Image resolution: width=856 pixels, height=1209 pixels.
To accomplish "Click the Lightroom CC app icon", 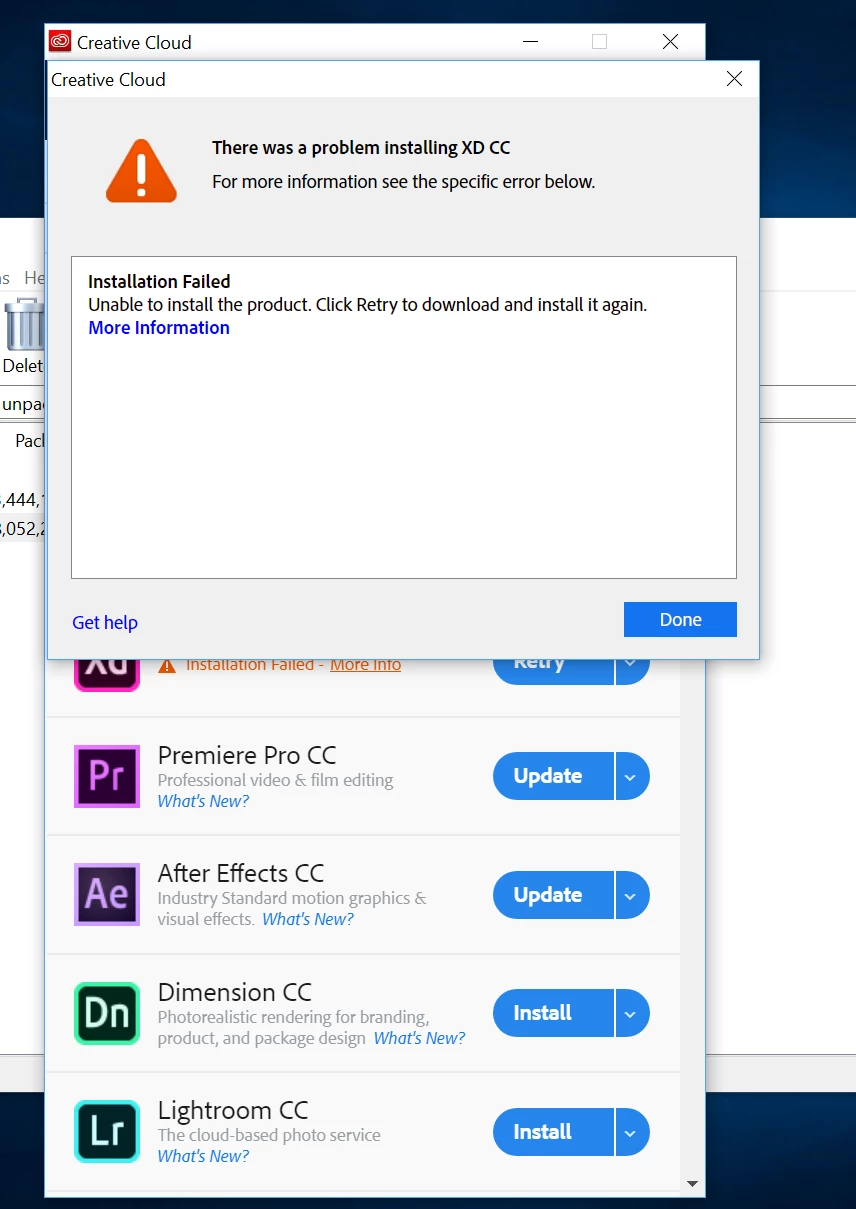I will 107,1131.
